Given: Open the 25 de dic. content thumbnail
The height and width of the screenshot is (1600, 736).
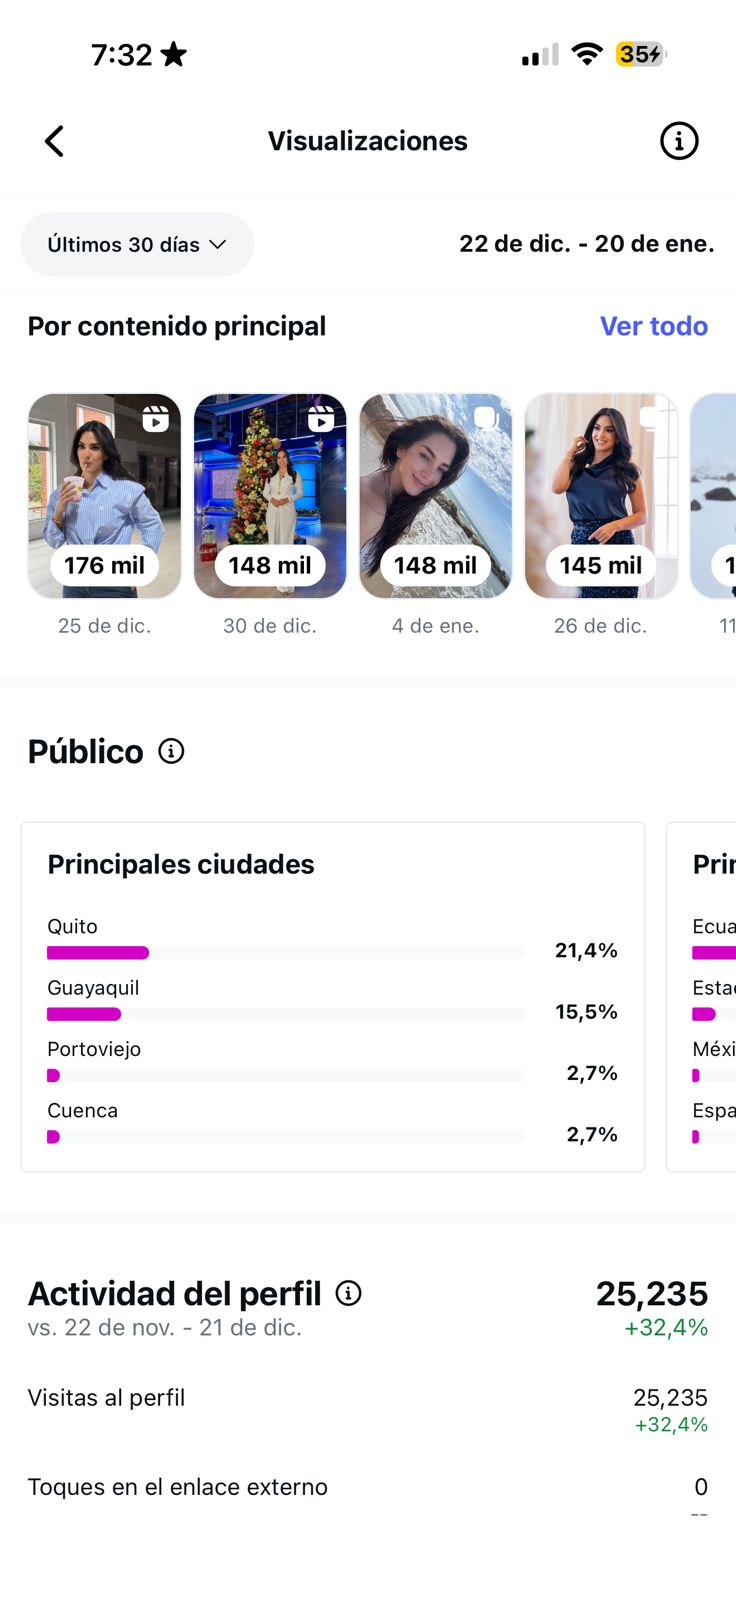Looking at the screenshot, I should pos(105,496).
